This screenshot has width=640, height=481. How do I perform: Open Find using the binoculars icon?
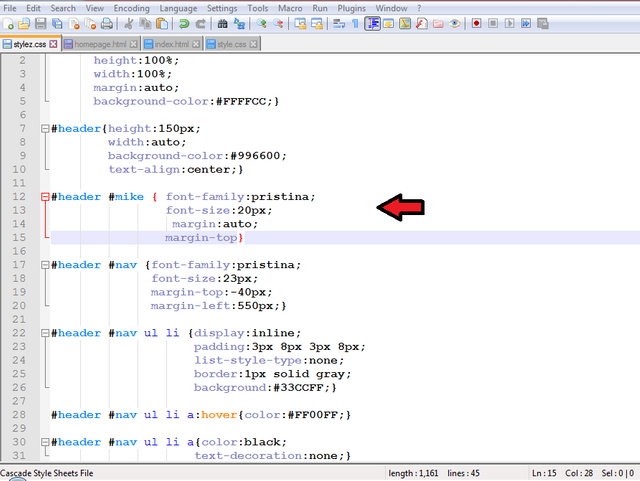click(223, 23)
